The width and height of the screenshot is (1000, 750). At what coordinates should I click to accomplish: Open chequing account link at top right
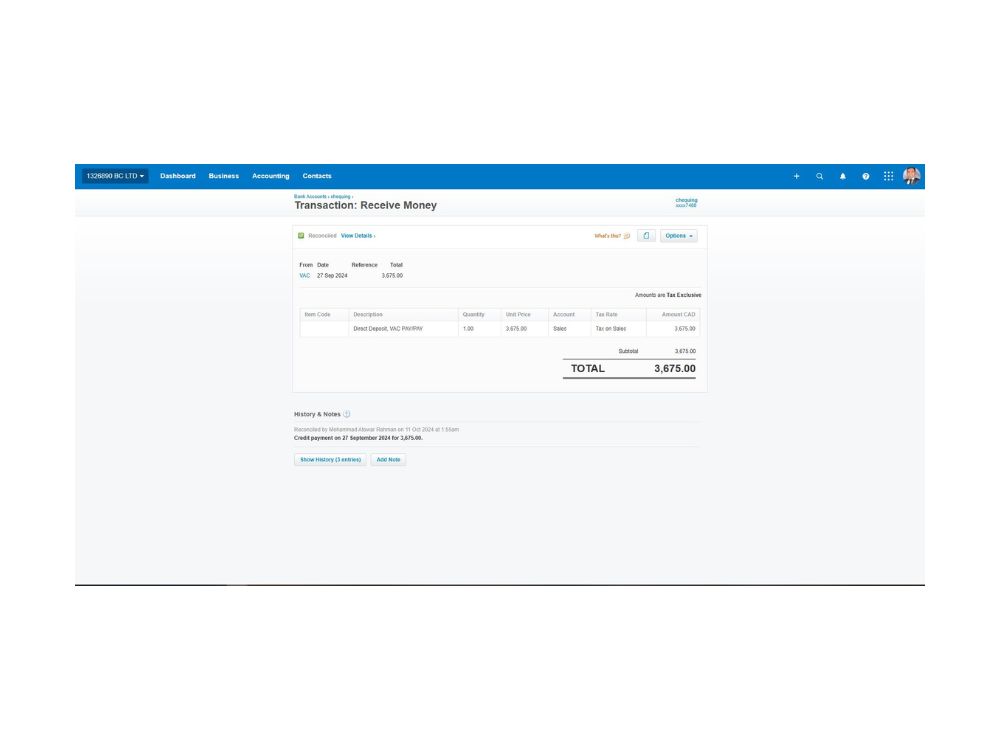[x=686, y=202]
